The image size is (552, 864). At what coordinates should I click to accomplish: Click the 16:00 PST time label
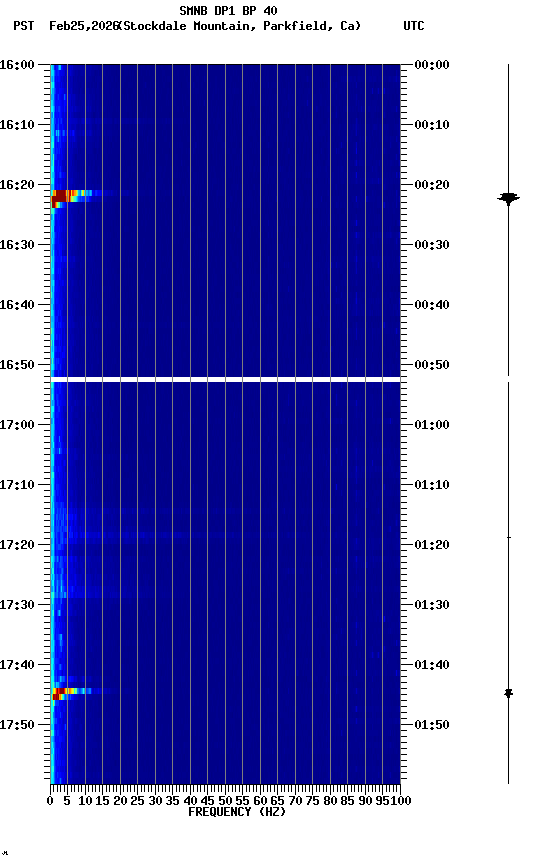coord(17,65)
